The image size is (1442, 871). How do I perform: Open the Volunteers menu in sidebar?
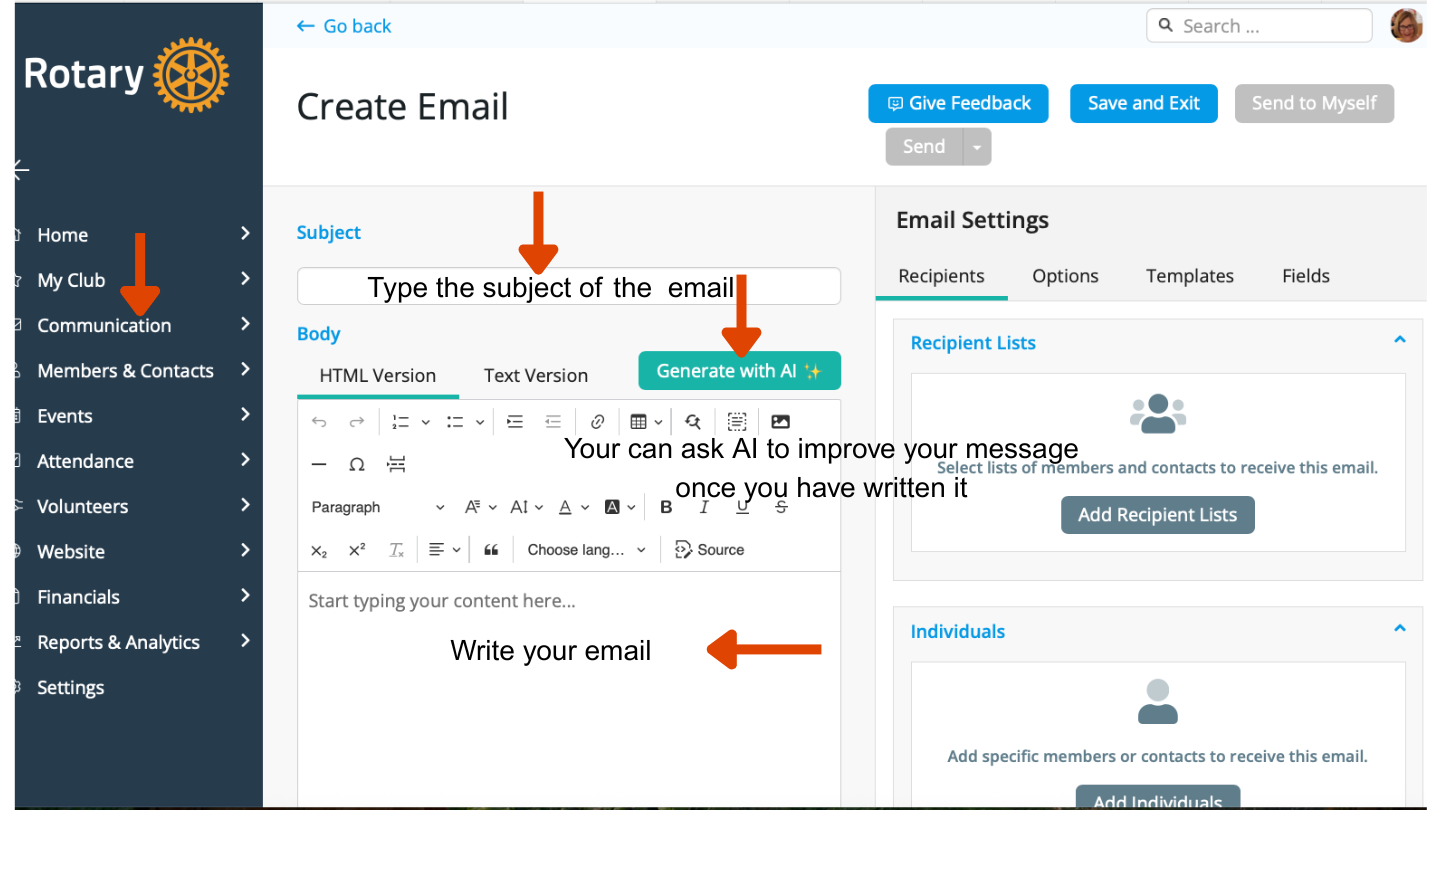82,507
